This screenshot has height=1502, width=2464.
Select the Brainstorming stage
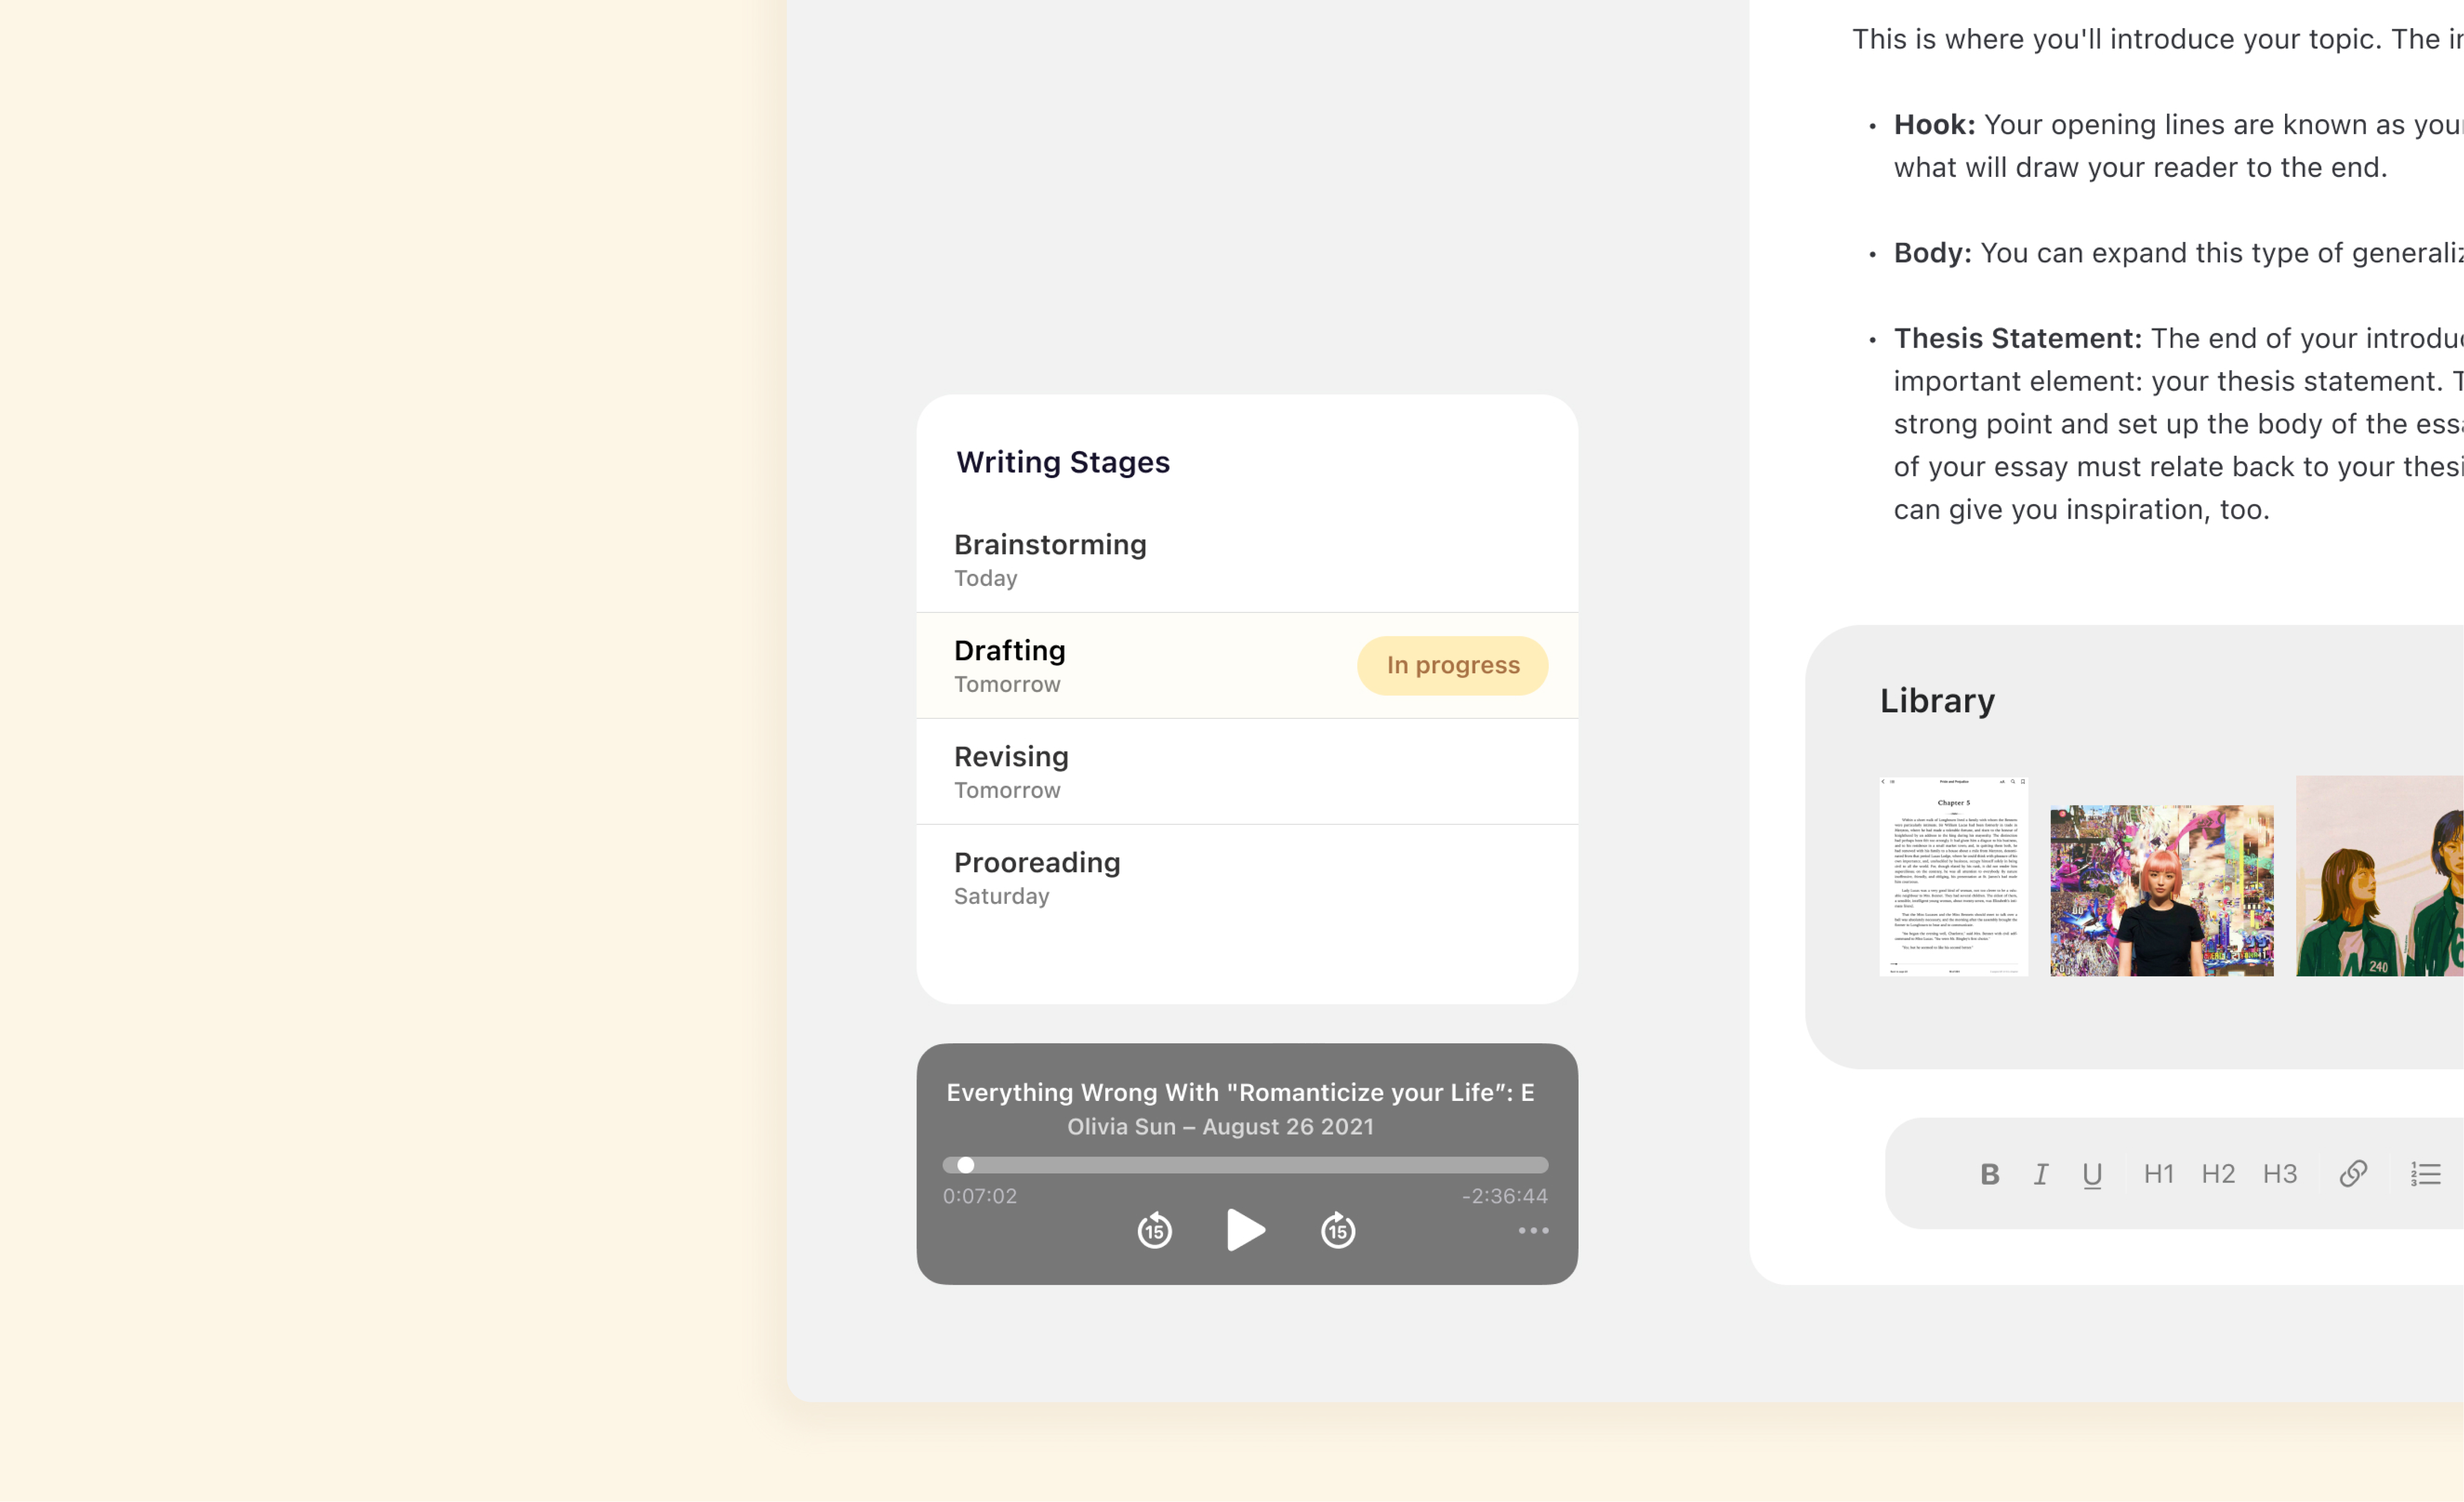pyautogui.click(x=1050, y=545)
